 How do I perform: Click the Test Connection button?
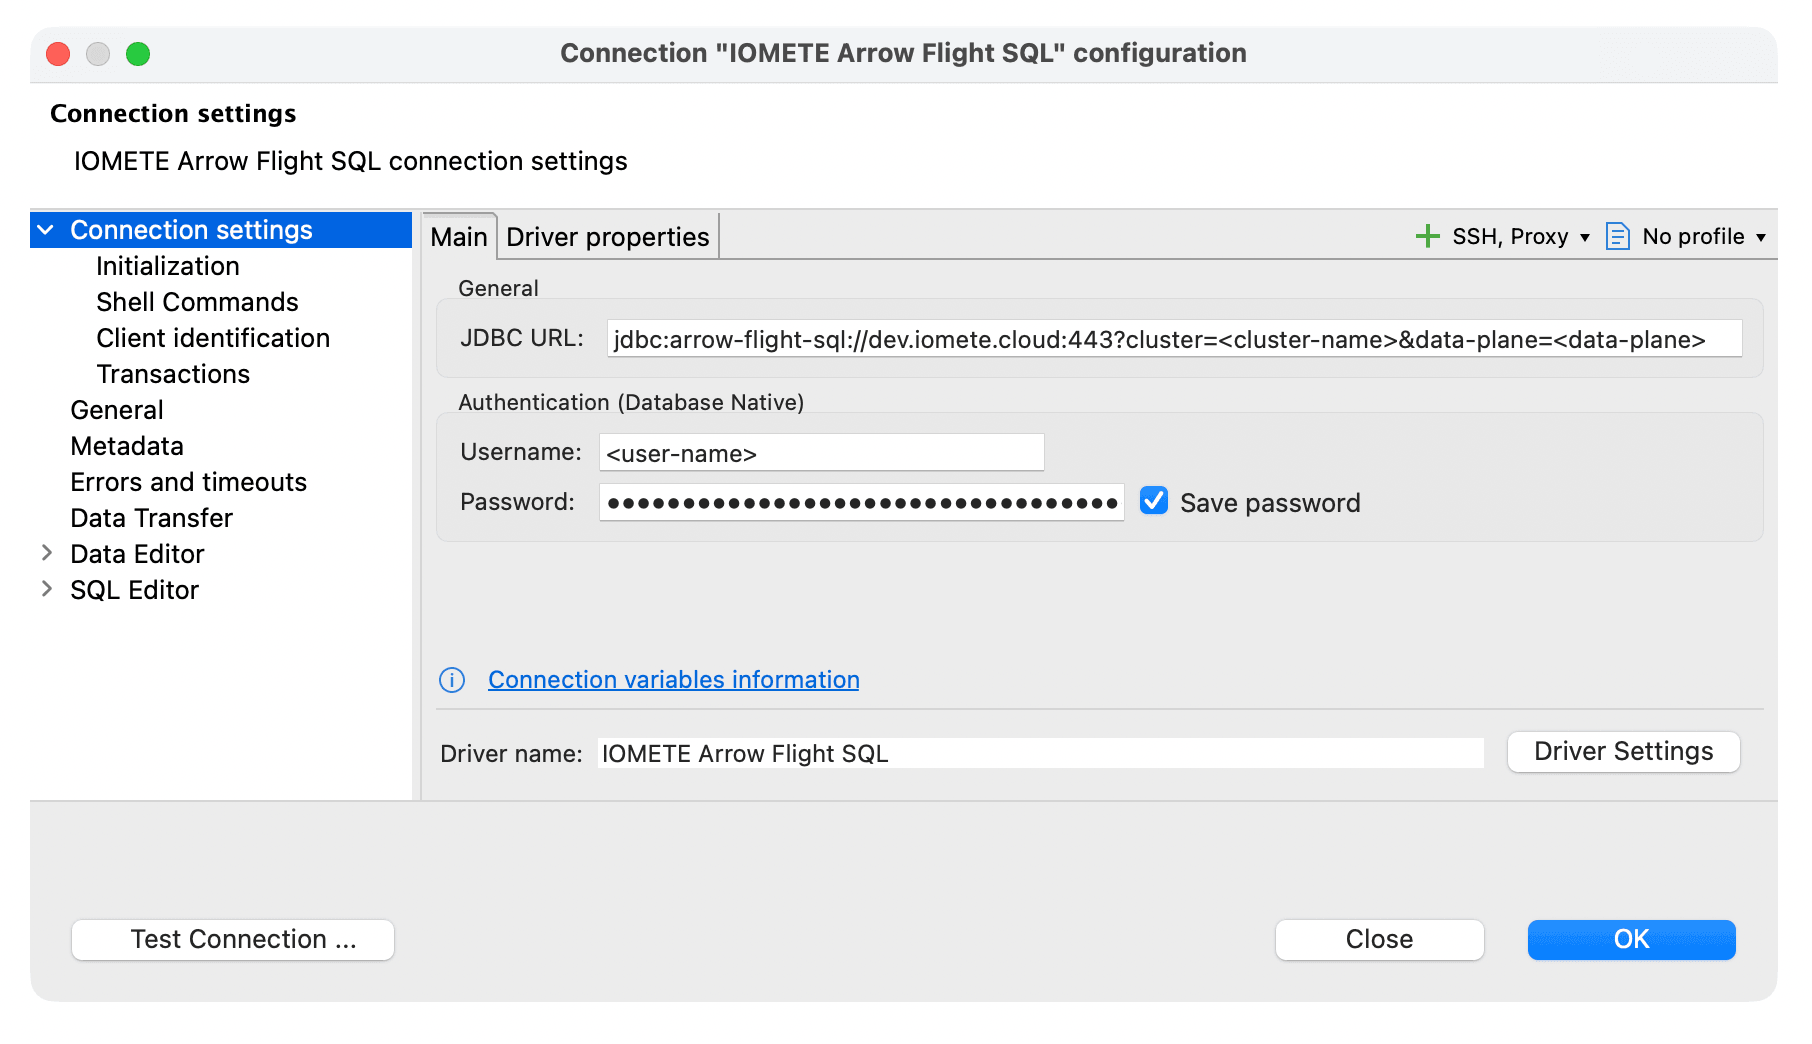(x=233, y=940)
